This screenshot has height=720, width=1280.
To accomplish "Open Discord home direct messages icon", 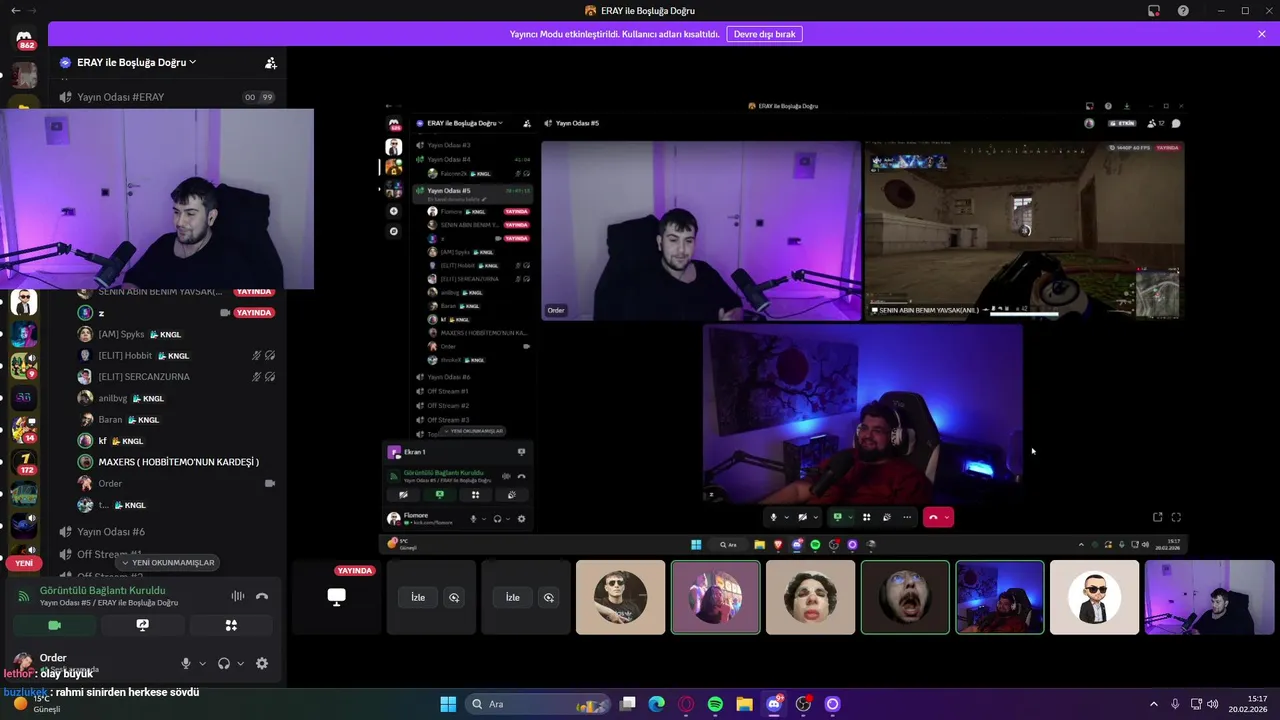I will (24, 39).
